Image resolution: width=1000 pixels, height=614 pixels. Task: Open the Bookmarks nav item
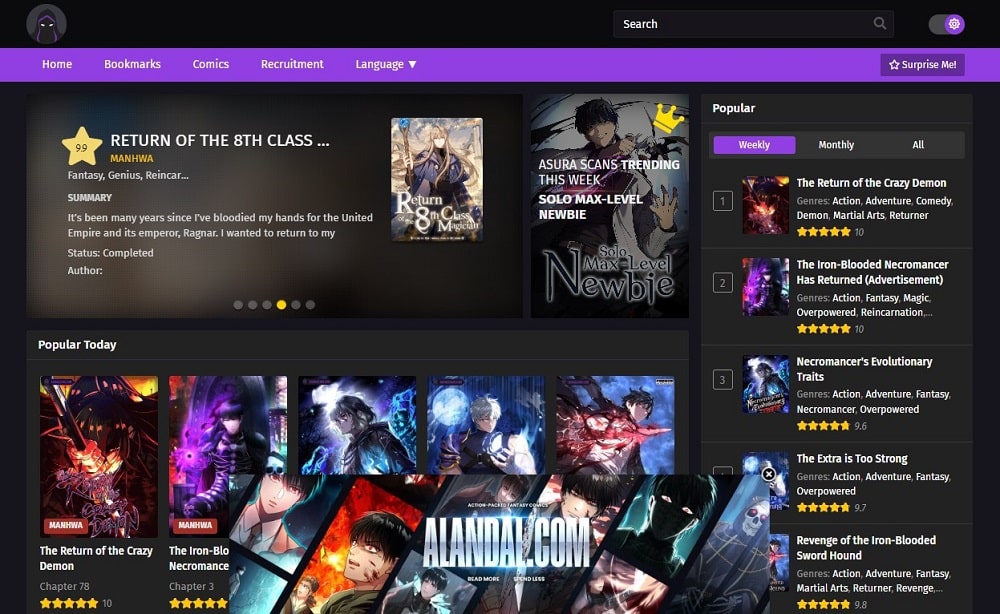[x=133, y=64]
